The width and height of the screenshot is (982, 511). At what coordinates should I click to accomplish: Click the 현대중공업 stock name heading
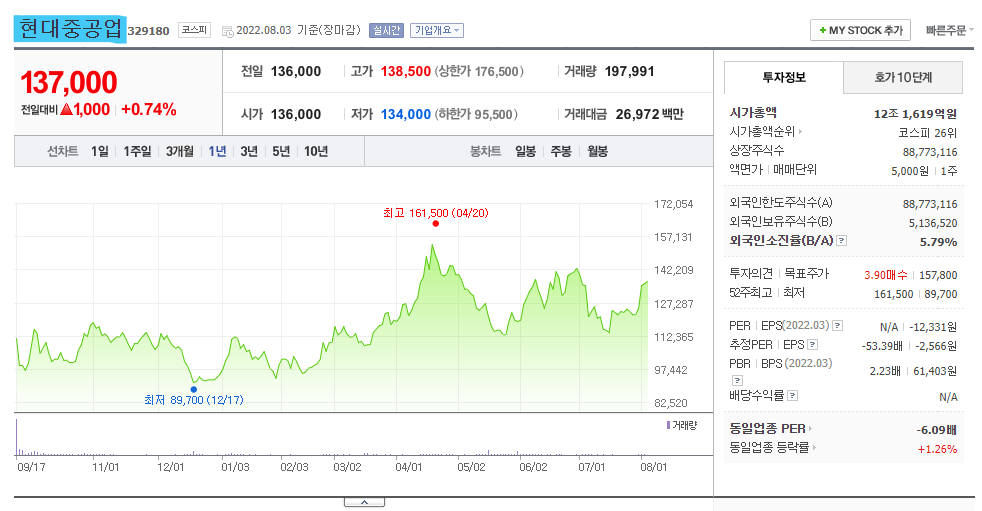70,29
